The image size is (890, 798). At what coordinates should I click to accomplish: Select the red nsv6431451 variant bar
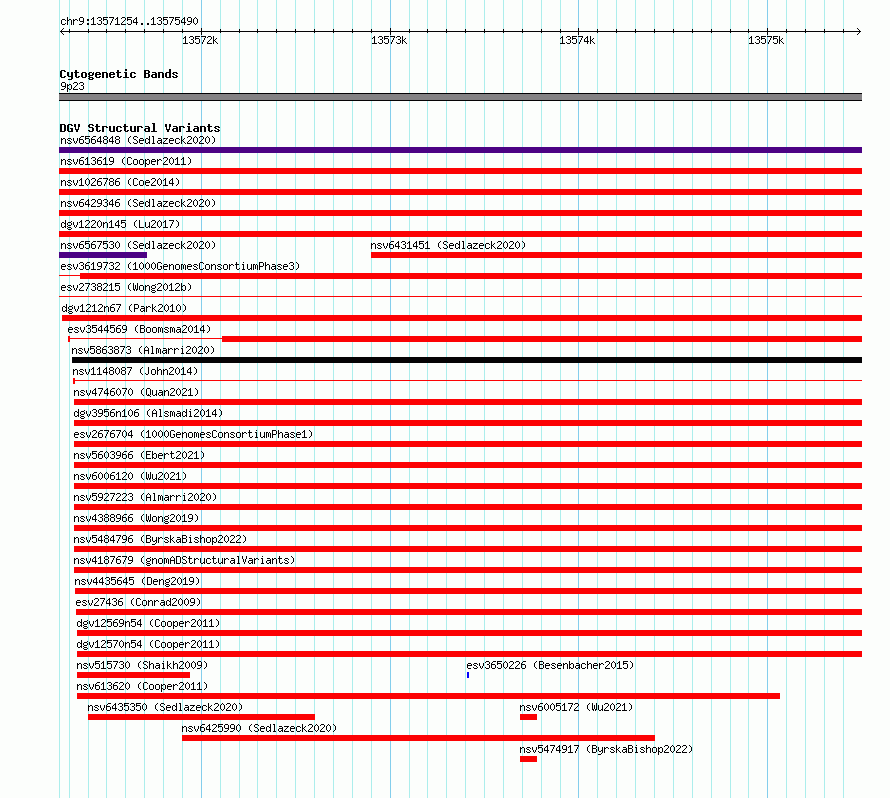[616, 255]
